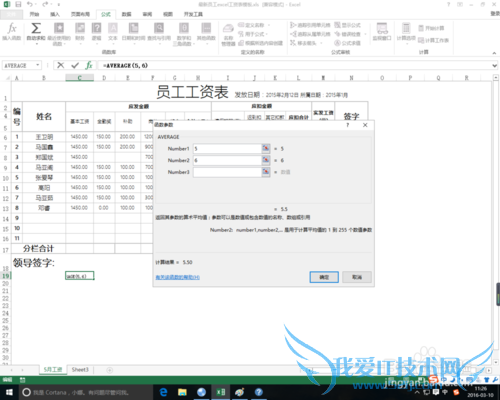Click the Save icon in quick access toolbar
500x400 pixels.
18,4
